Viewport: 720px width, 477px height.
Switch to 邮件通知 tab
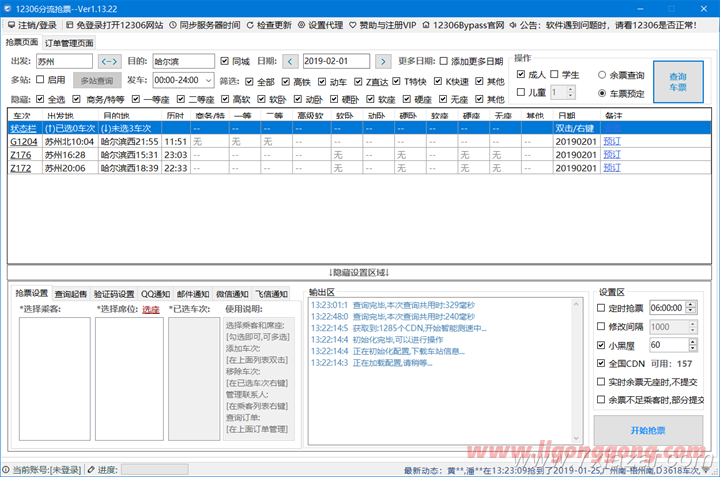tap(193, 294)
